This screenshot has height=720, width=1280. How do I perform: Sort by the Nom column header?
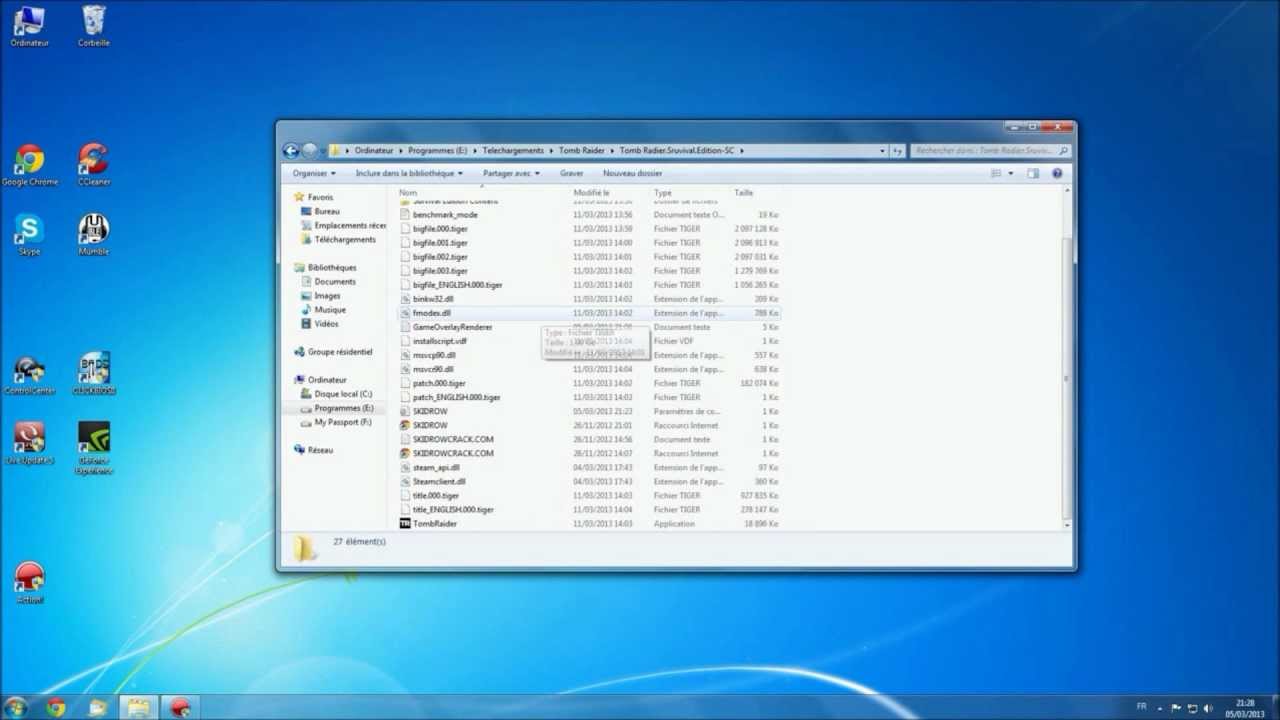tap(408, 193)
